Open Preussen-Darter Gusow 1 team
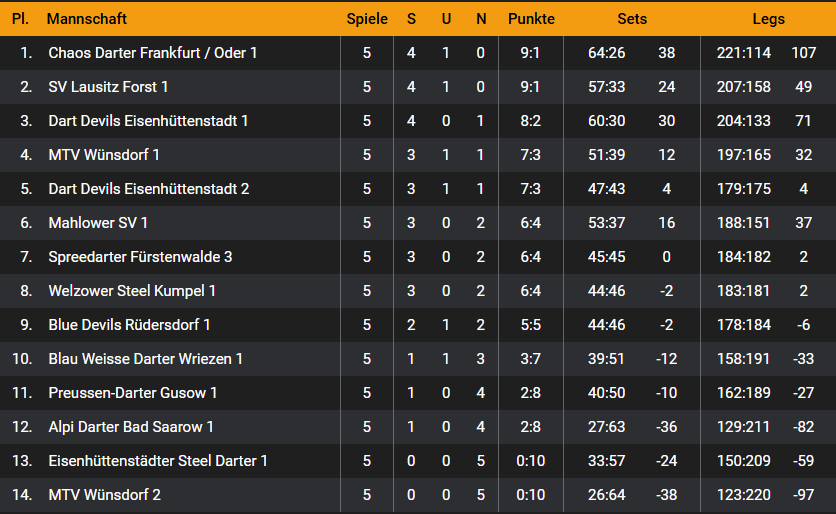 pyautogui.click(x=133, y=393)
